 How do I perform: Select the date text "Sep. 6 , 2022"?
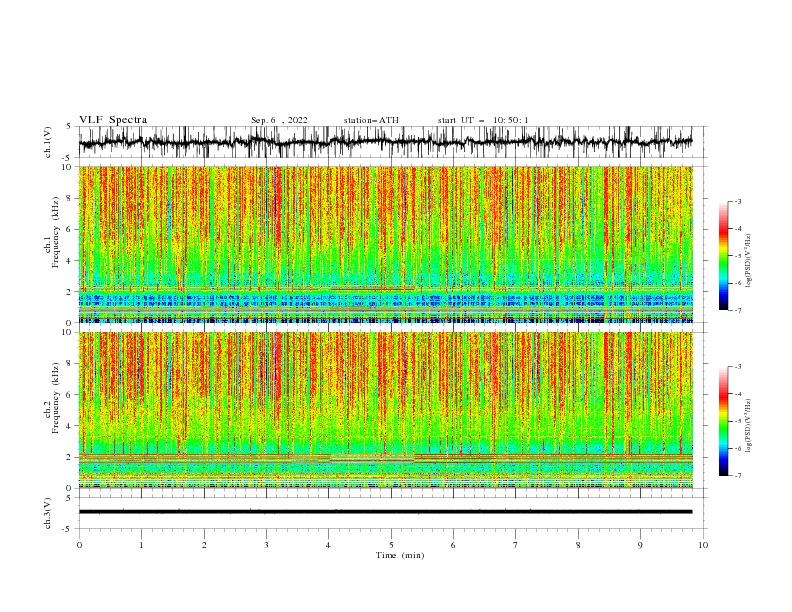click(x=279, y=120)
